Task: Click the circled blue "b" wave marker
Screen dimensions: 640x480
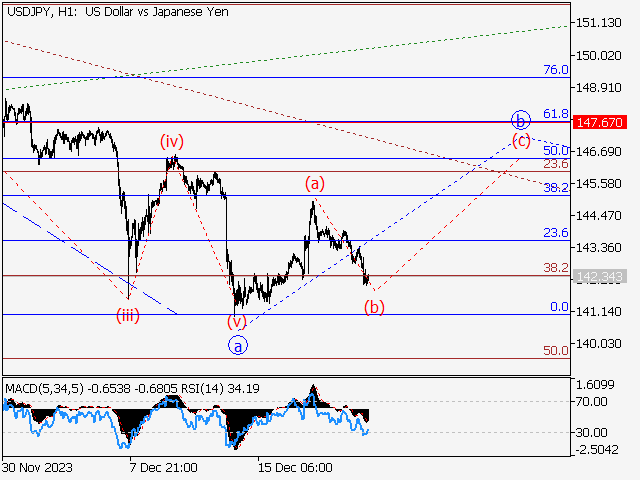Action: click(x=519, y=118)
